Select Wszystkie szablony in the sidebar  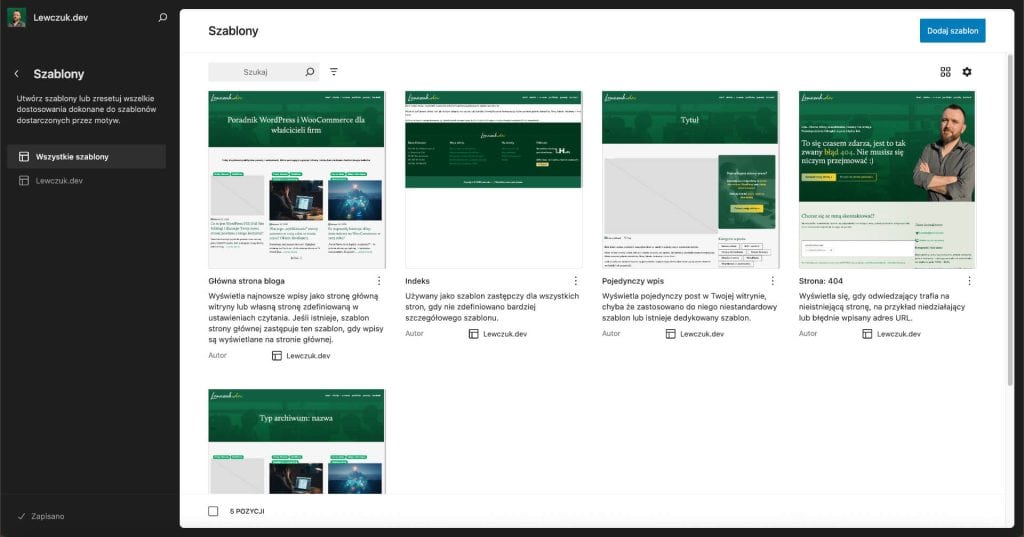[x=86, y=157]
